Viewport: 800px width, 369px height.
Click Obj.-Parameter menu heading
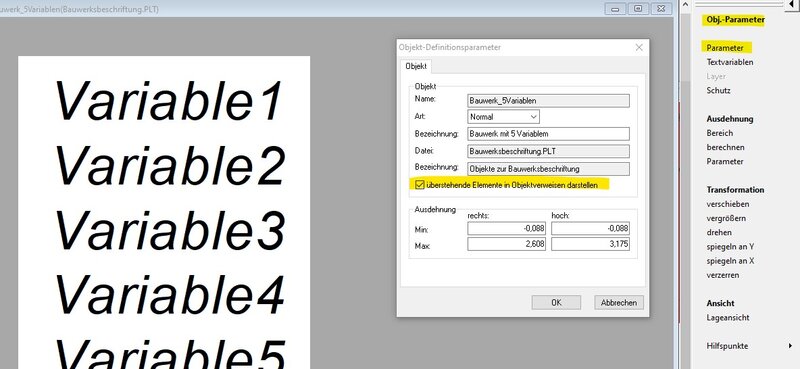[735, 20]
